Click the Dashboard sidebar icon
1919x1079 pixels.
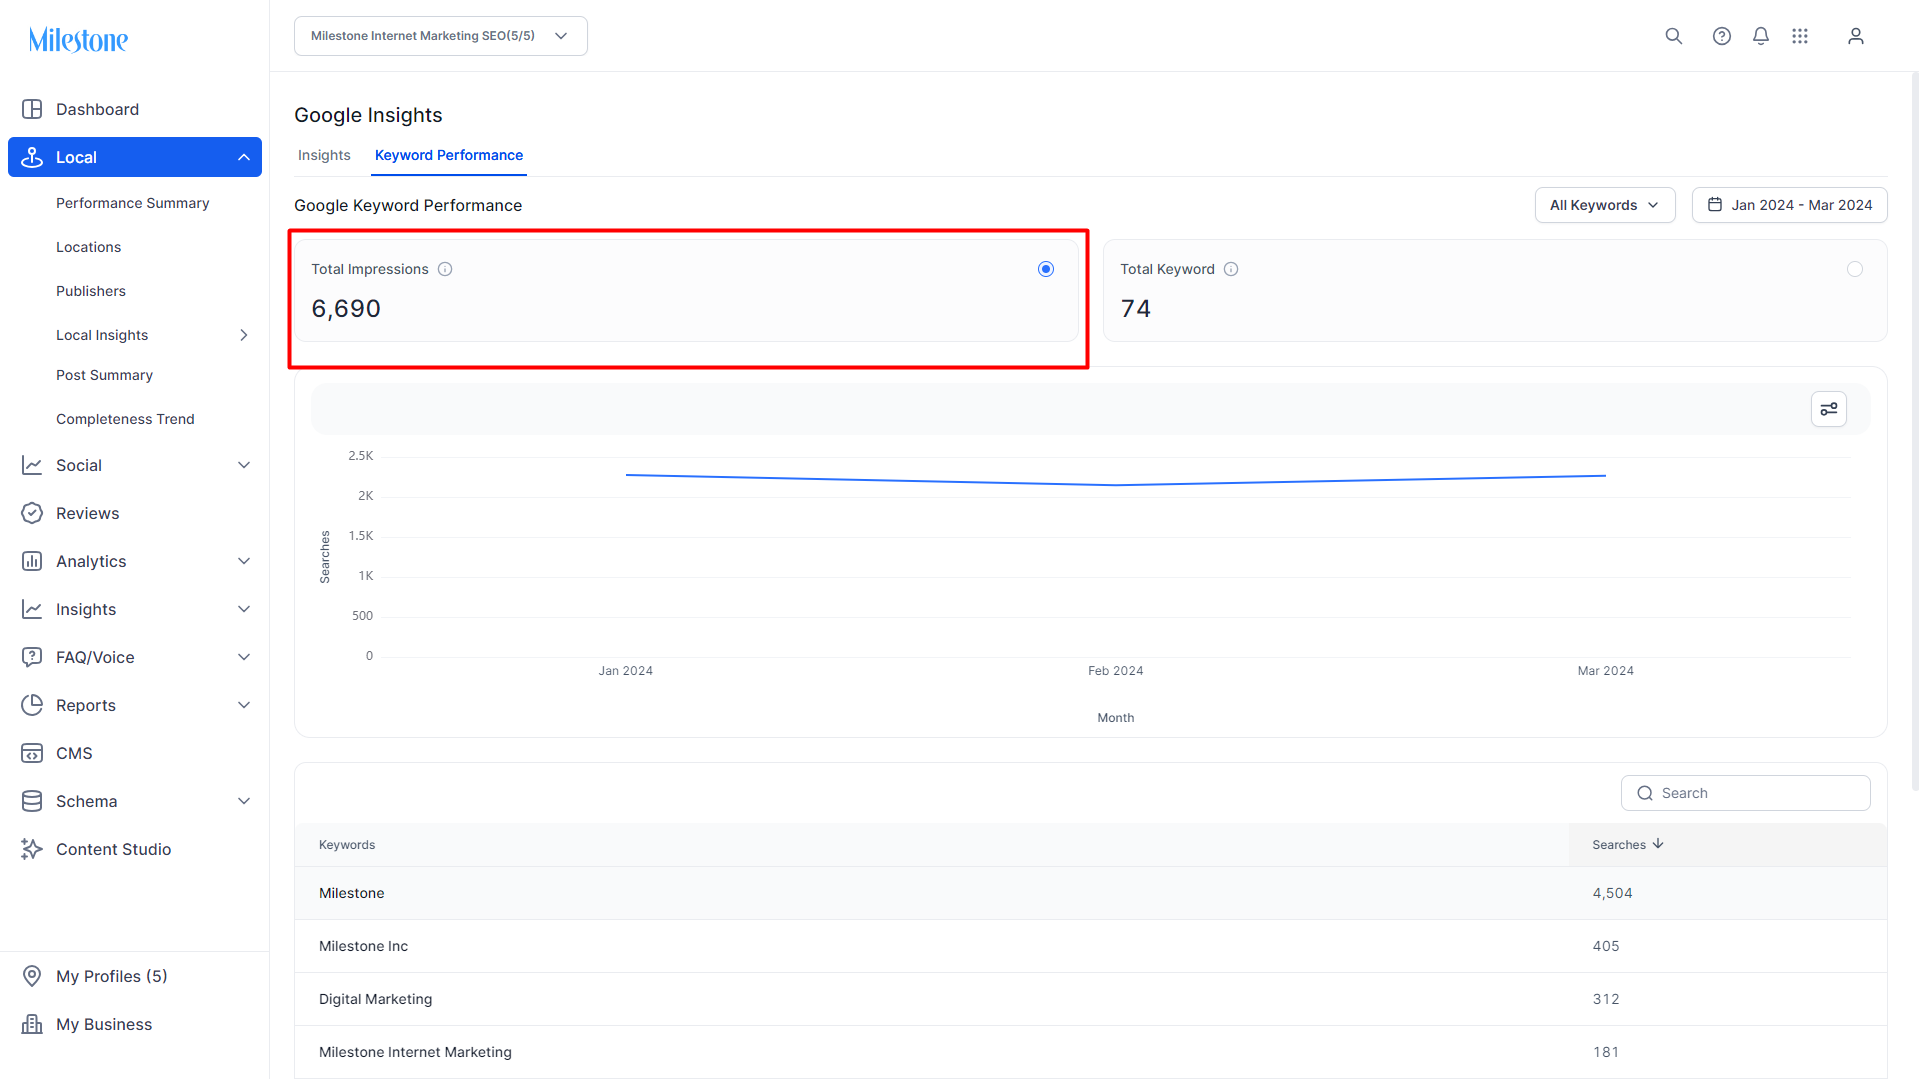pos(32,109)
